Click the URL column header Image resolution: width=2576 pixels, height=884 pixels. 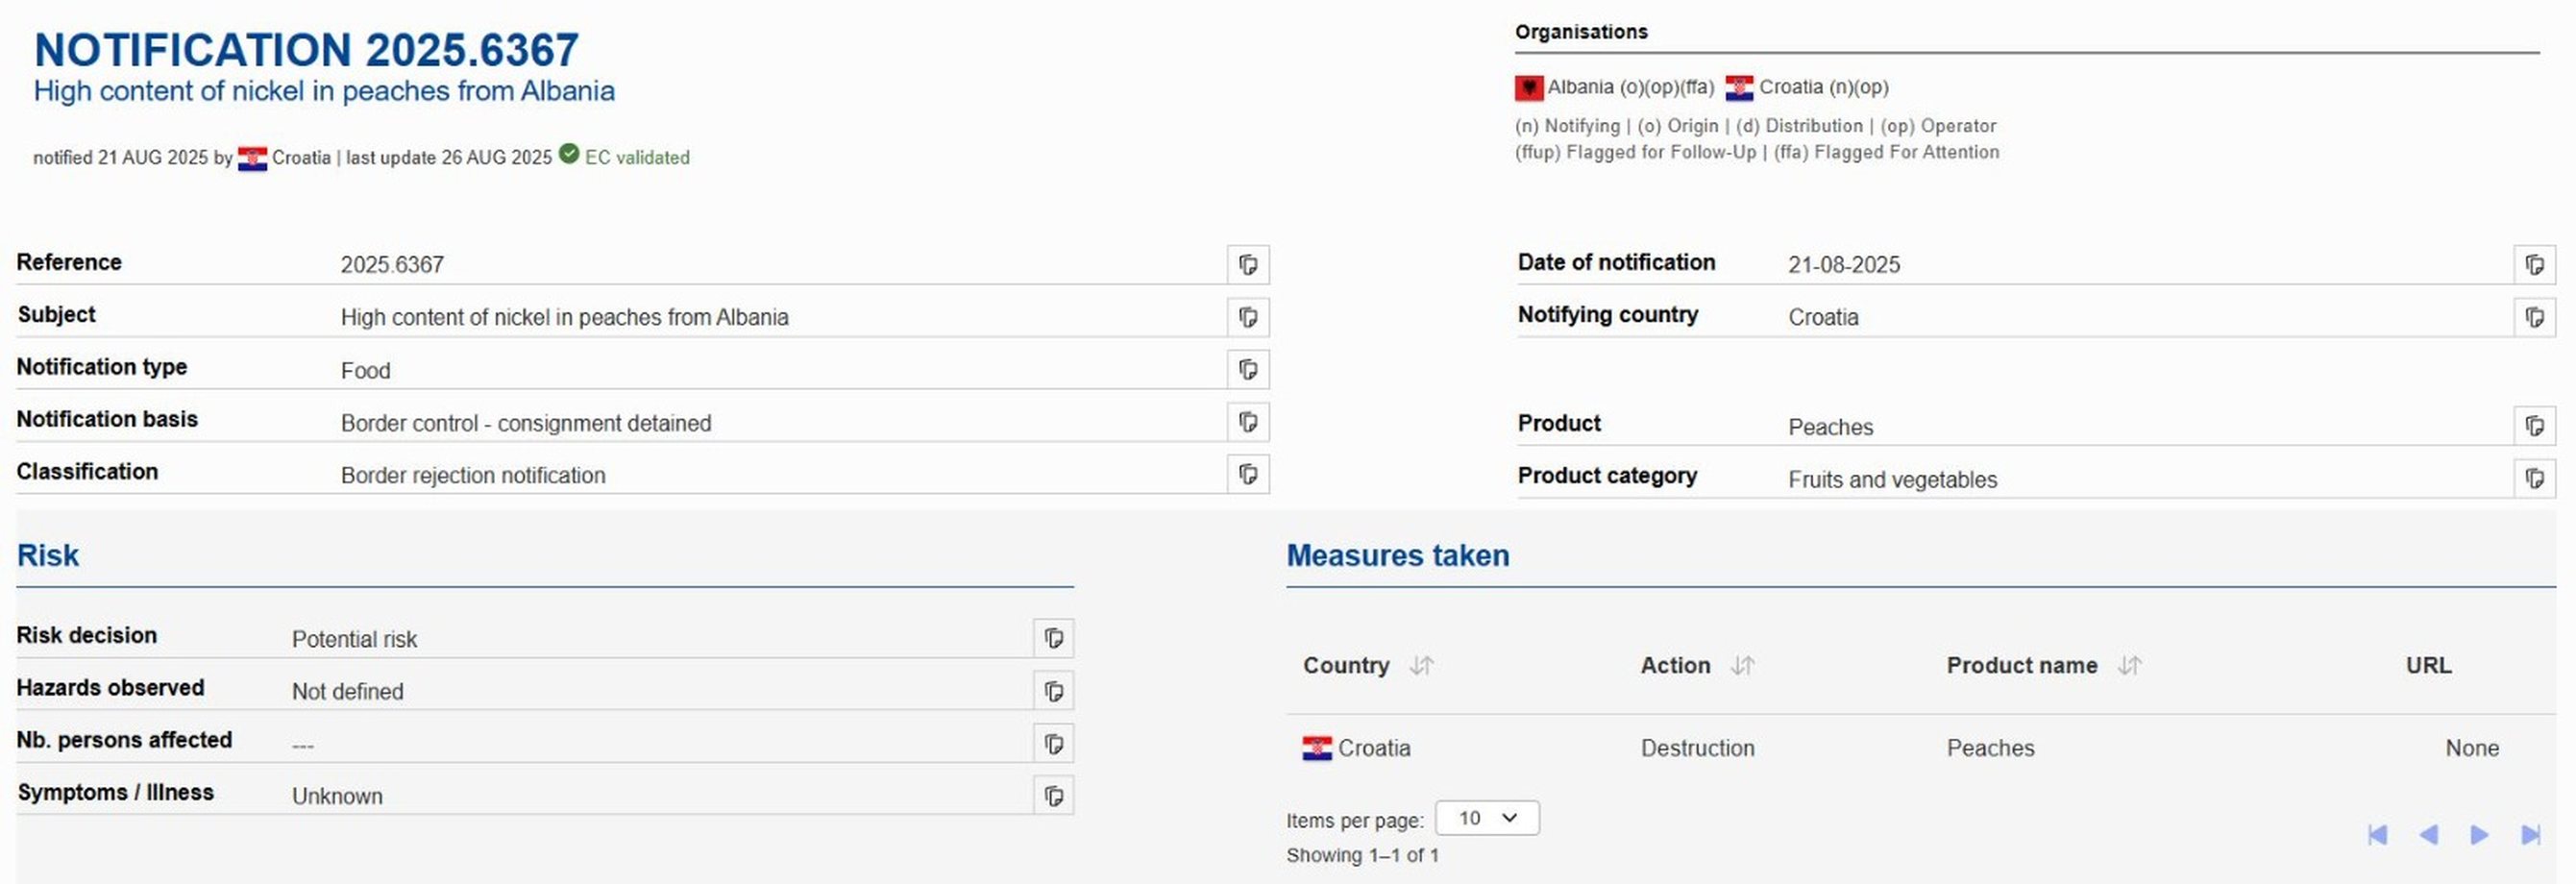pos(2428,665)
